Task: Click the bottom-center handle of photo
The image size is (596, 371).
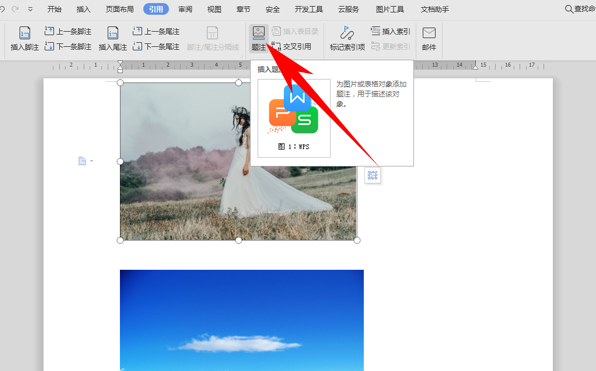Action: [238, 240]
